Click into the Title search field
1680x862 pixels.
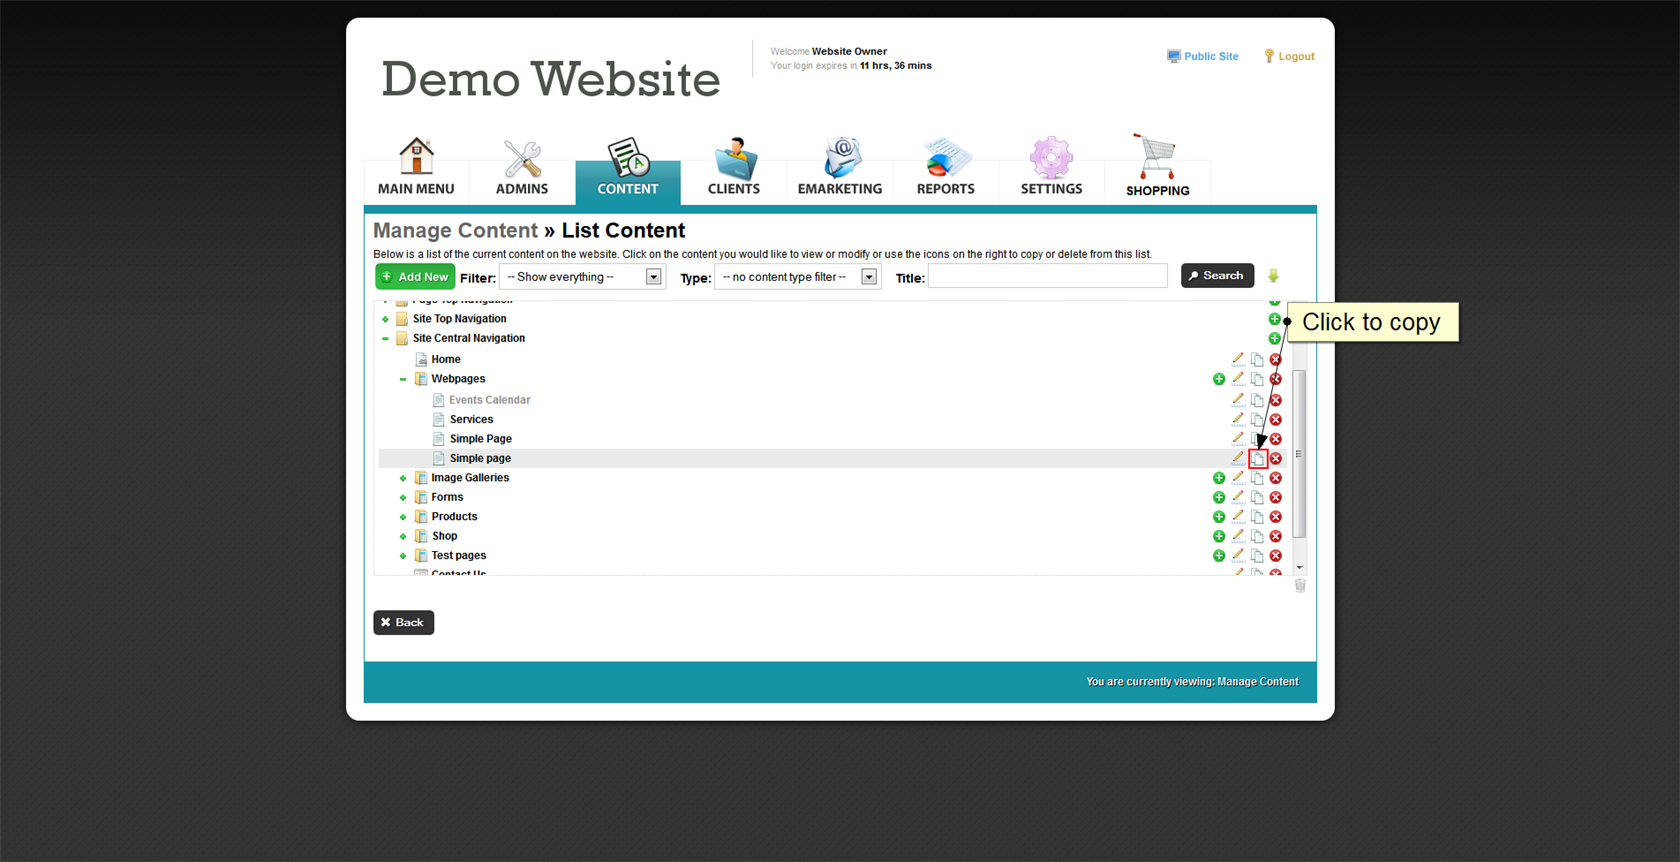click(1047, 277)
